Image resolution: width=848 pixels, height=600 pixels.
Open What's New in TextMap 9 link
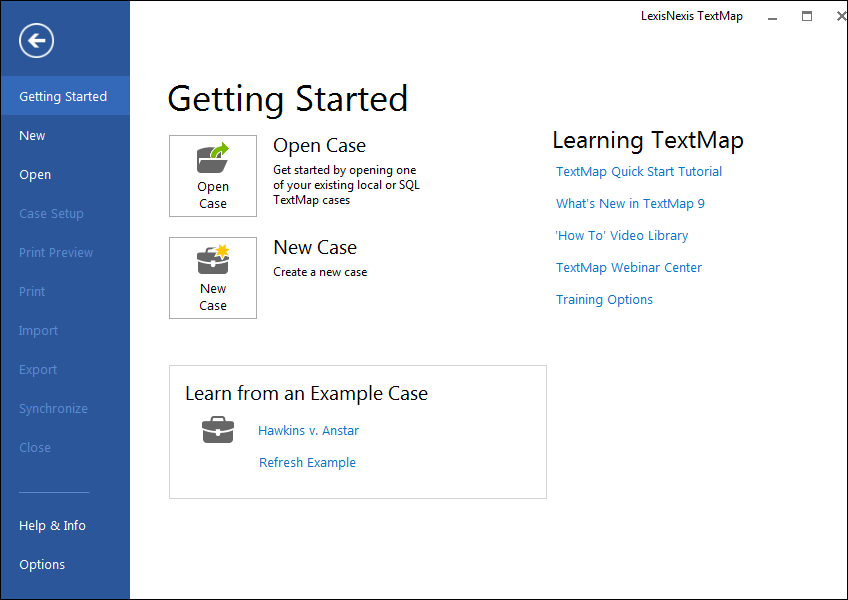(x=630, y=203)
